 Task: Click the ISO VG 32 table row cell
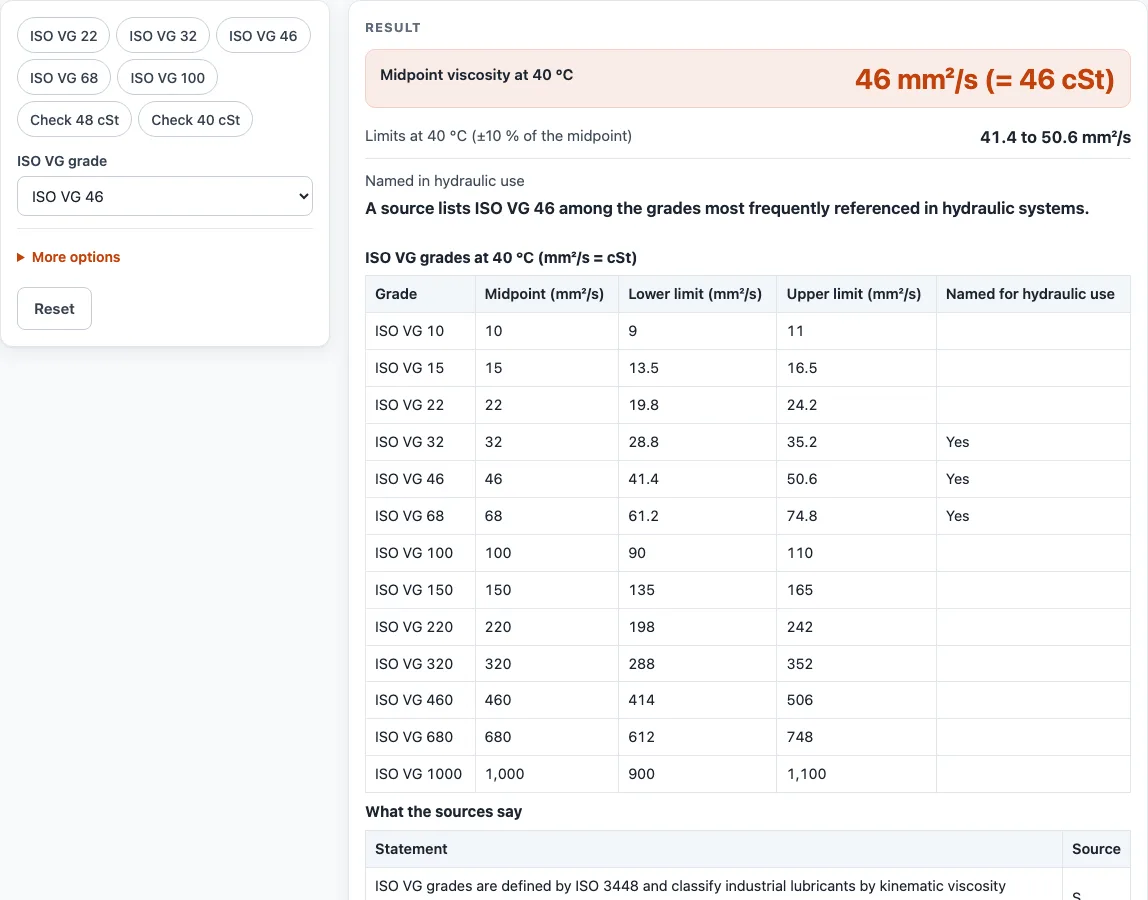point(420,442)
